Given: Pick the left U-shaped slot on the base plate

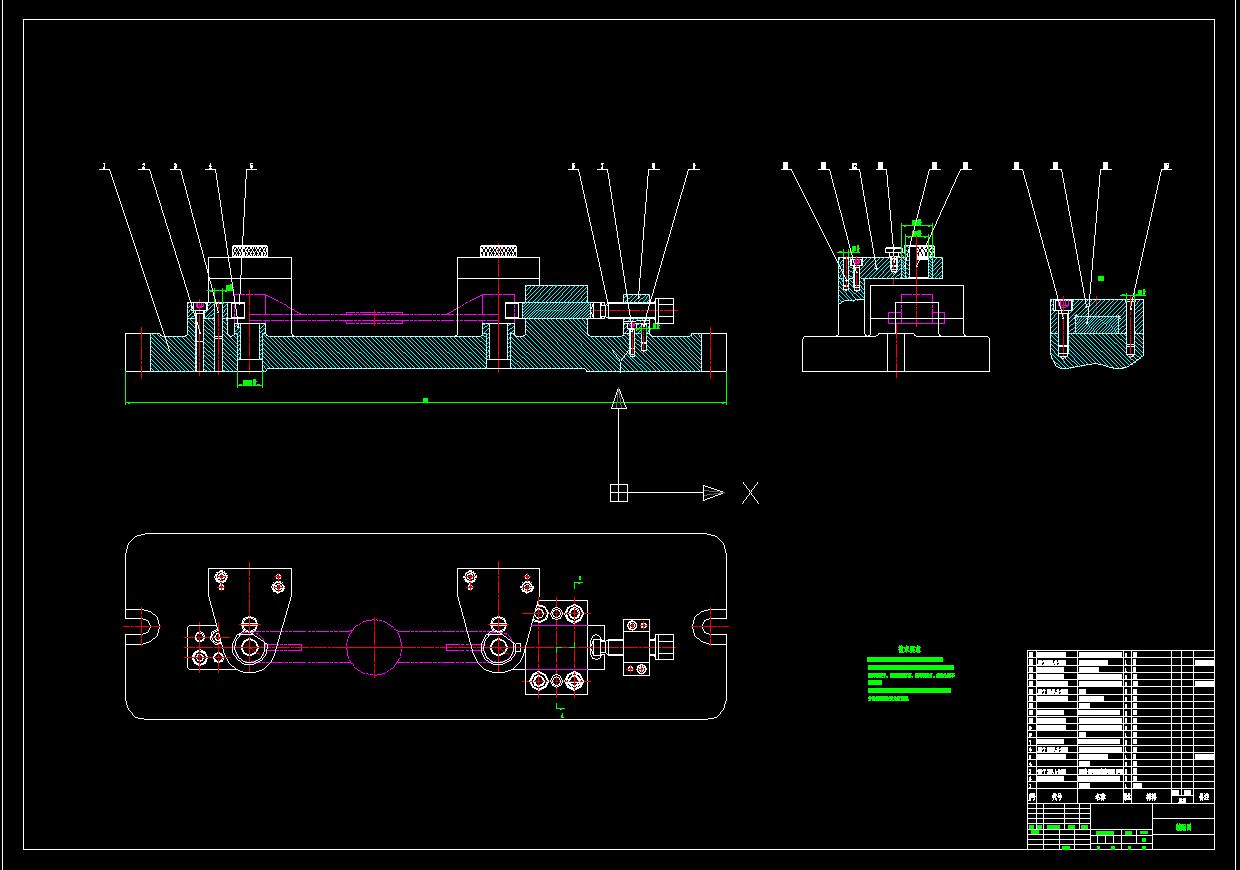Looking at the screenshot, I should coord(142,626).
